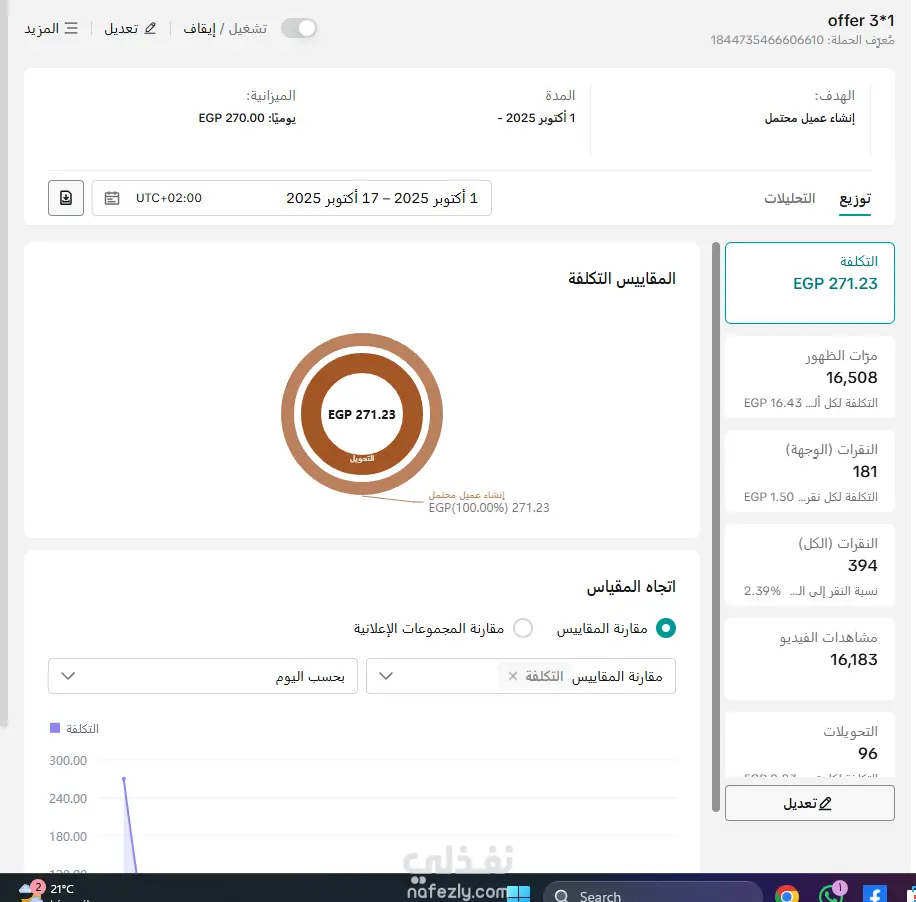Click the إنشاء عميل محتمل chart label
The height and width of the screenshot is (902, 916).
466,495
